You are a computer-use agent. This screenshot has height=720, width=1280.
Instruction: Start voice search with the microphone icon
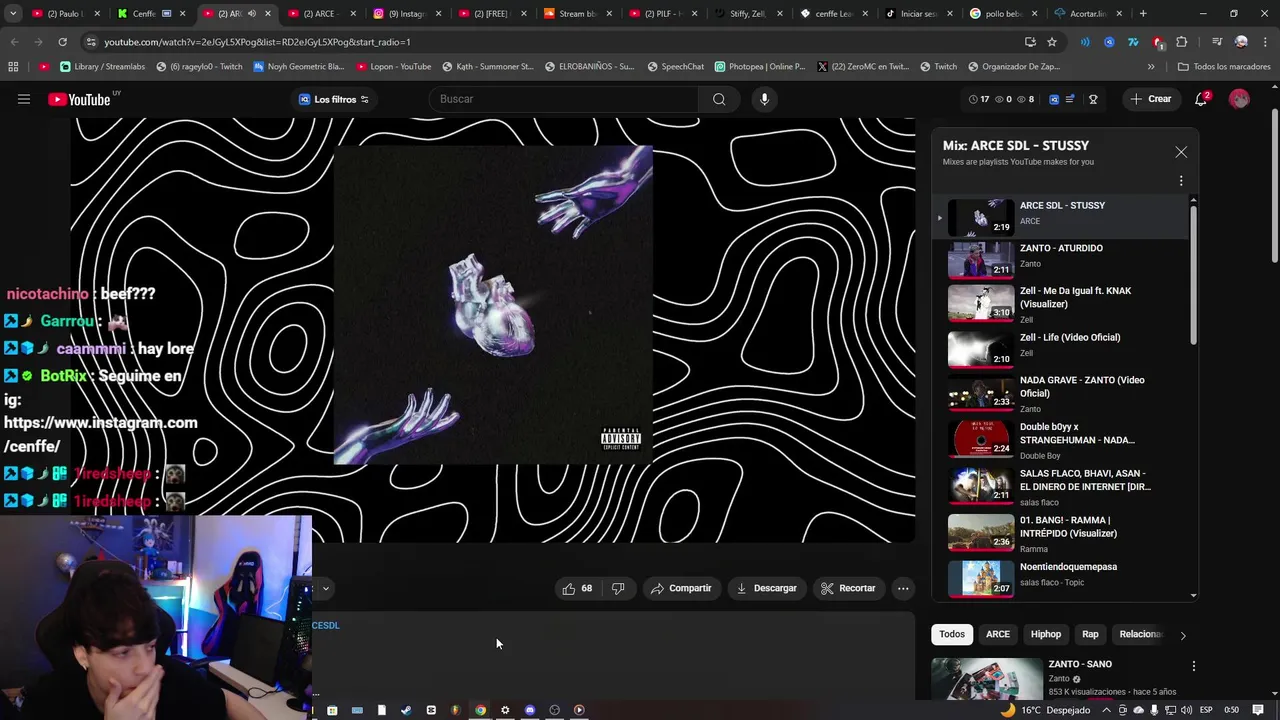point(764,99)
